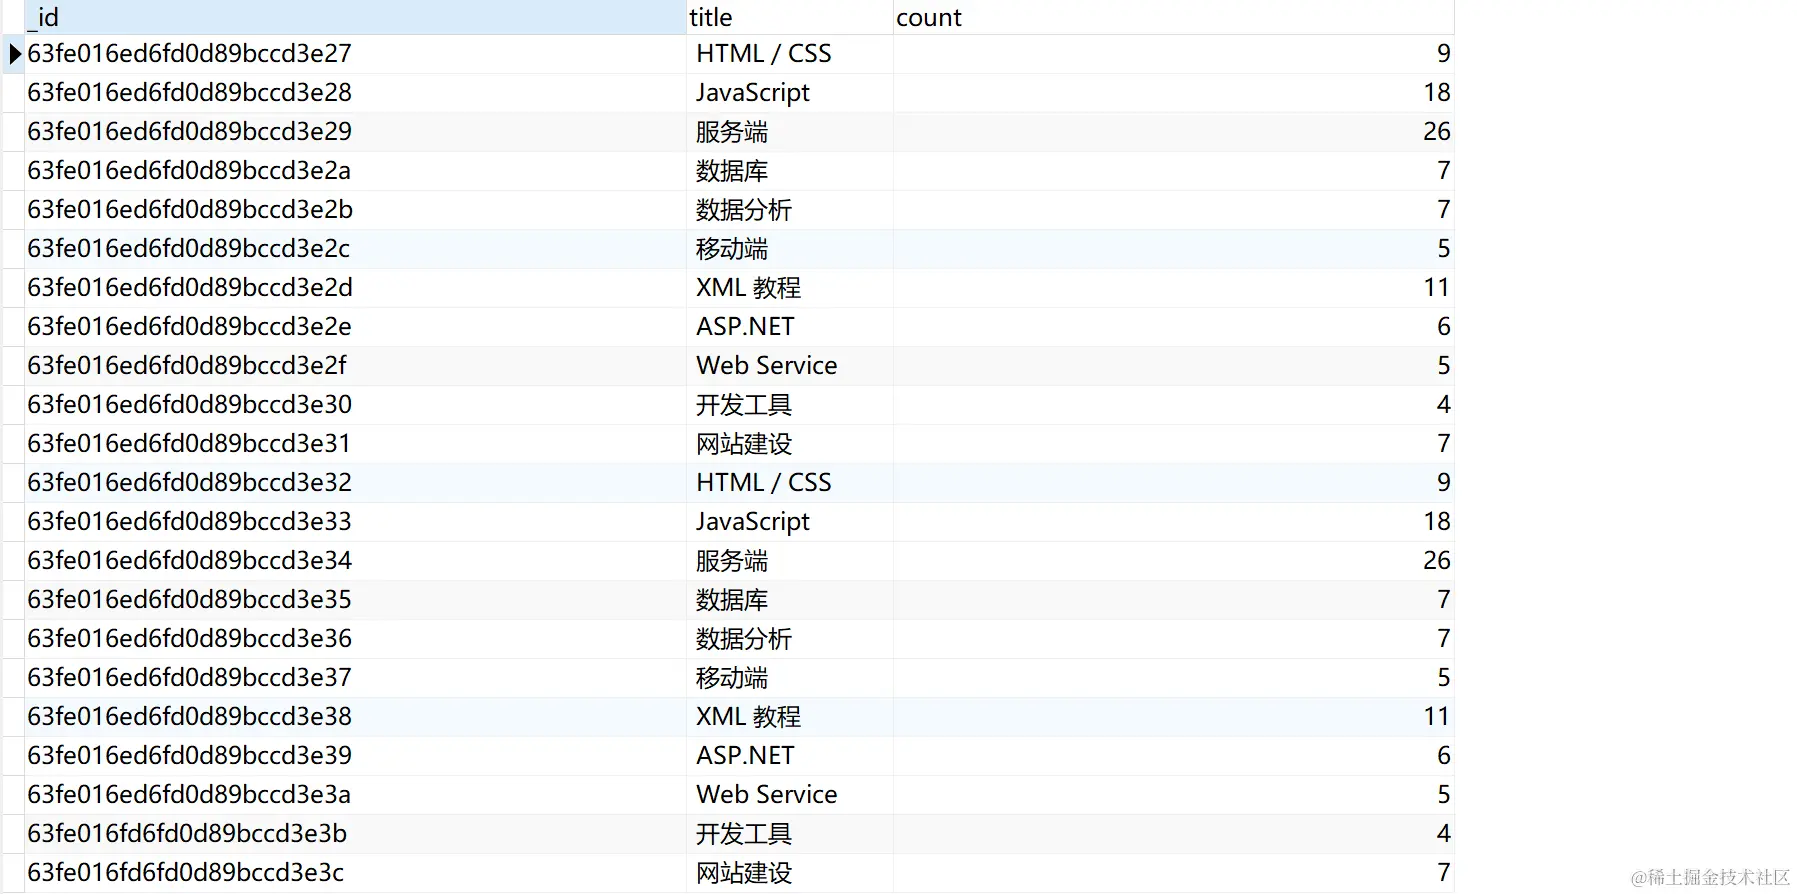Image resolution: width=1797 pixels, height=894 pixels.
Task: Click HTML / CSS title in row ending 3e32
Action: (x=789, y=483)
